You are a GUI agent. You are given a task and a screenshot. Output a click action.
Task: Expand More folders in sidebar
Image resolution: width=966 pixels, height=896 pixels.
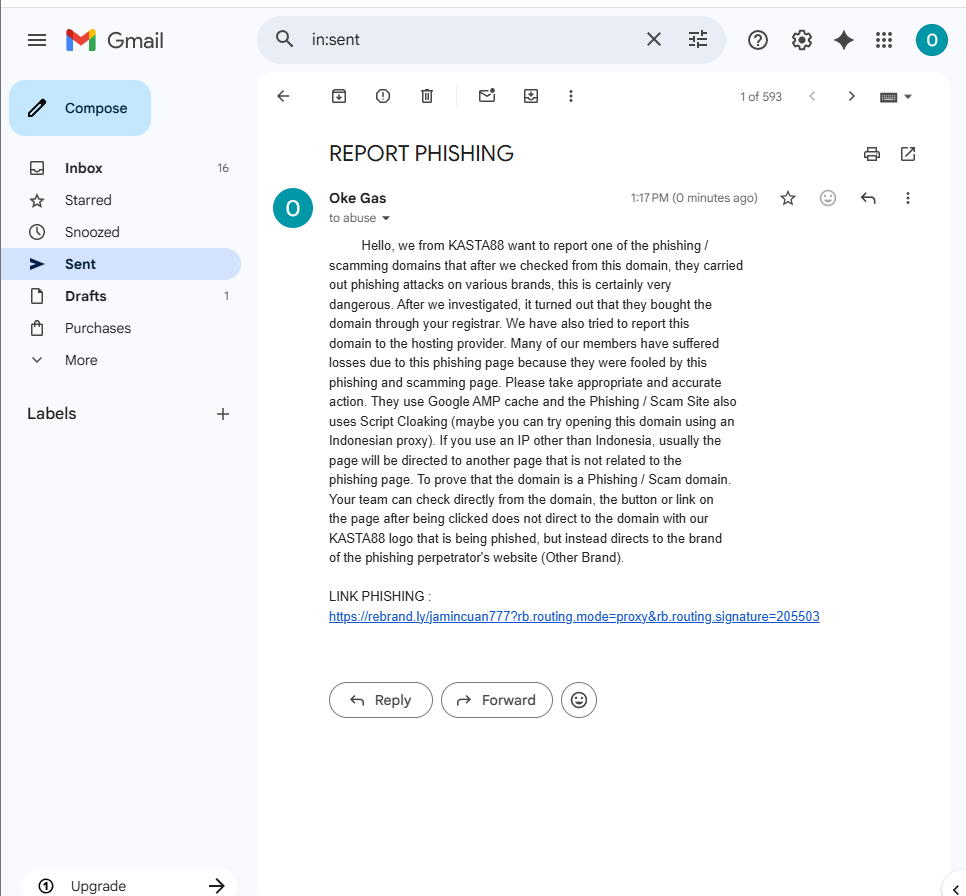121,360
